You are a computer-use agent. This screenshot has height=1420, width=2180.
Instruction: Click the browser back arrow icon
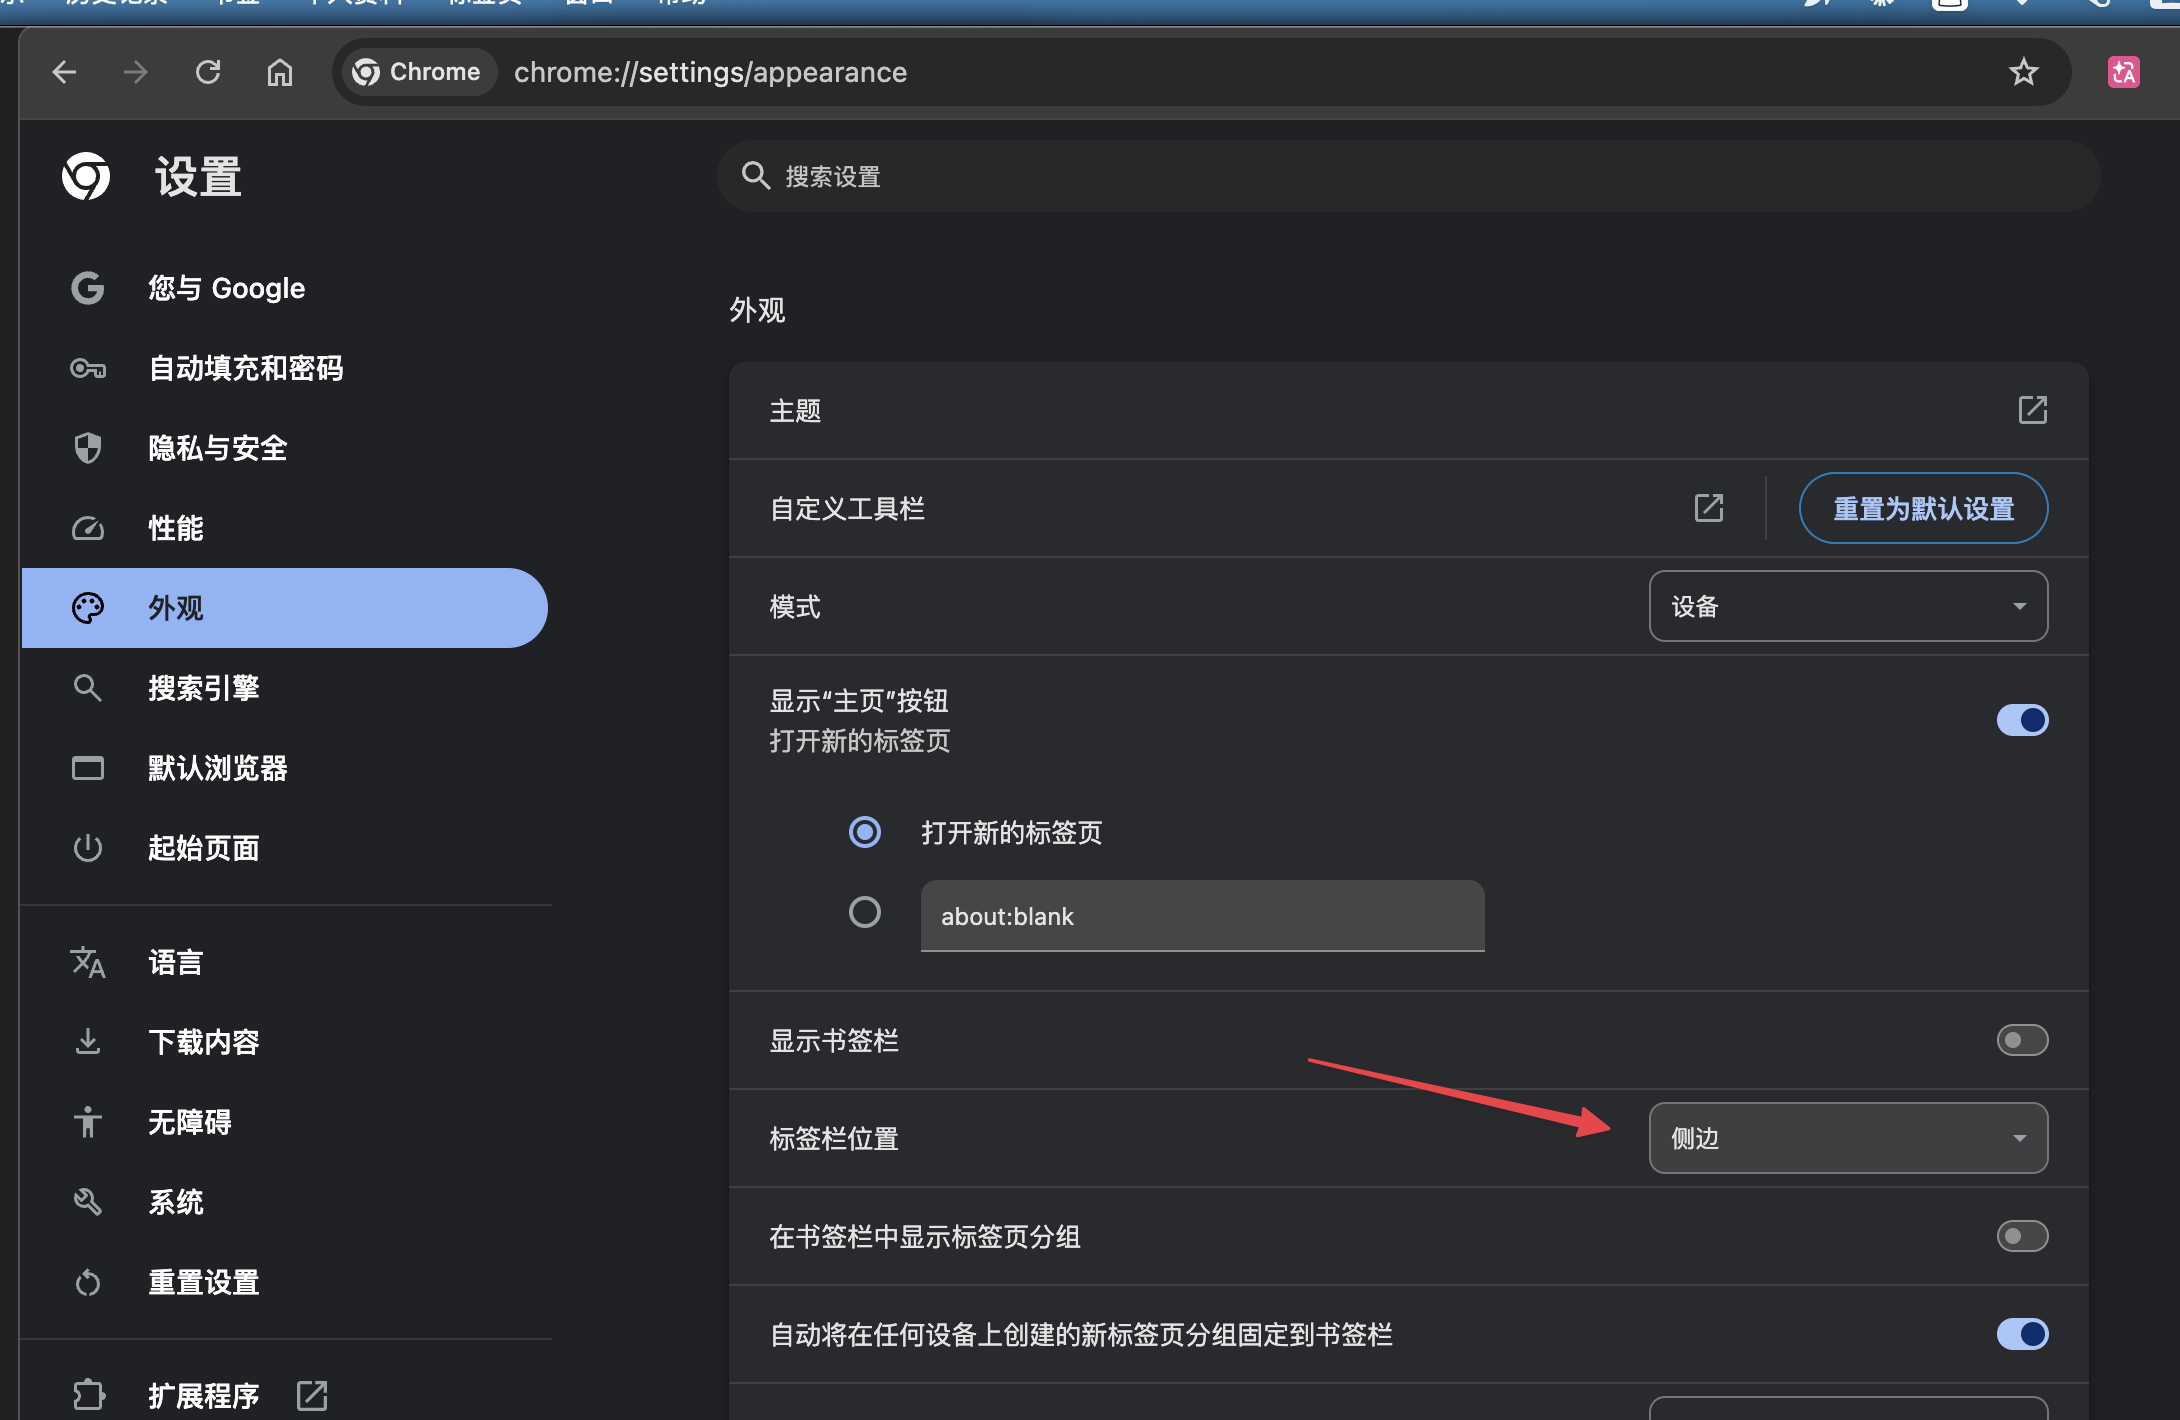click(x=65, y=72)
